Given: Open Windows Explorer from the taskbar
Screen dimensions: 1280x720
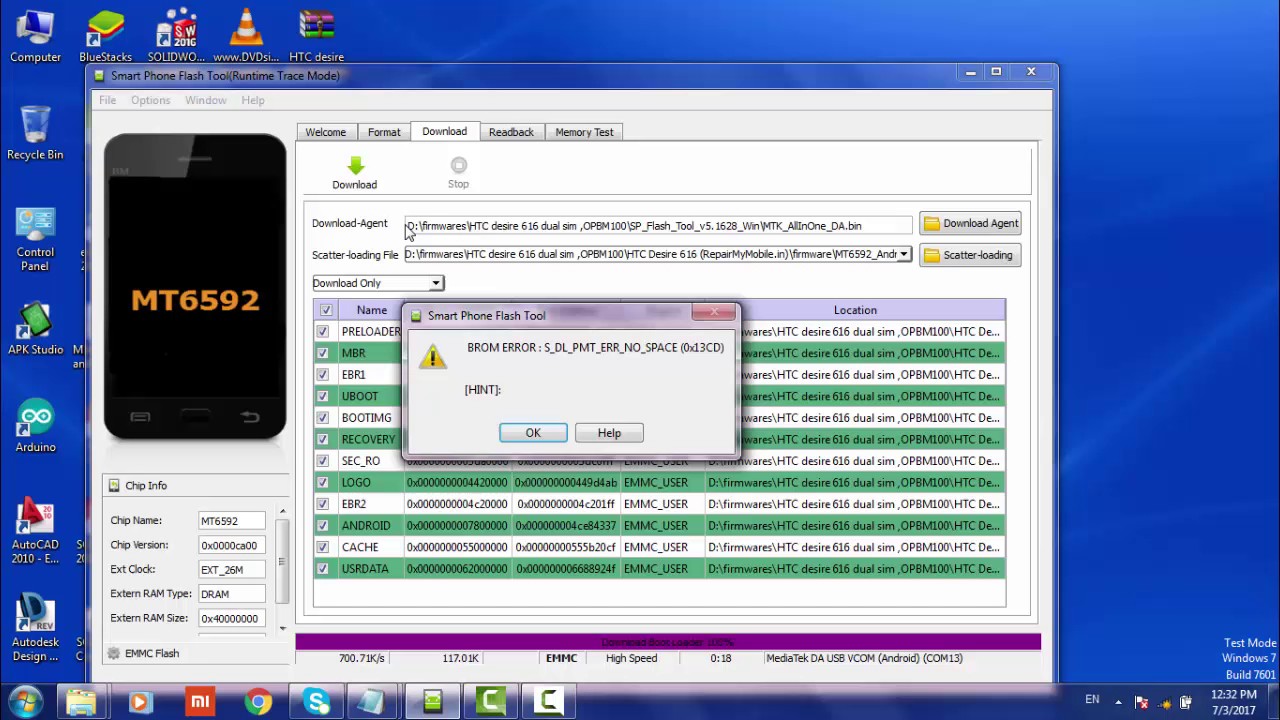Looking at the screenshot, I should 82,702.
